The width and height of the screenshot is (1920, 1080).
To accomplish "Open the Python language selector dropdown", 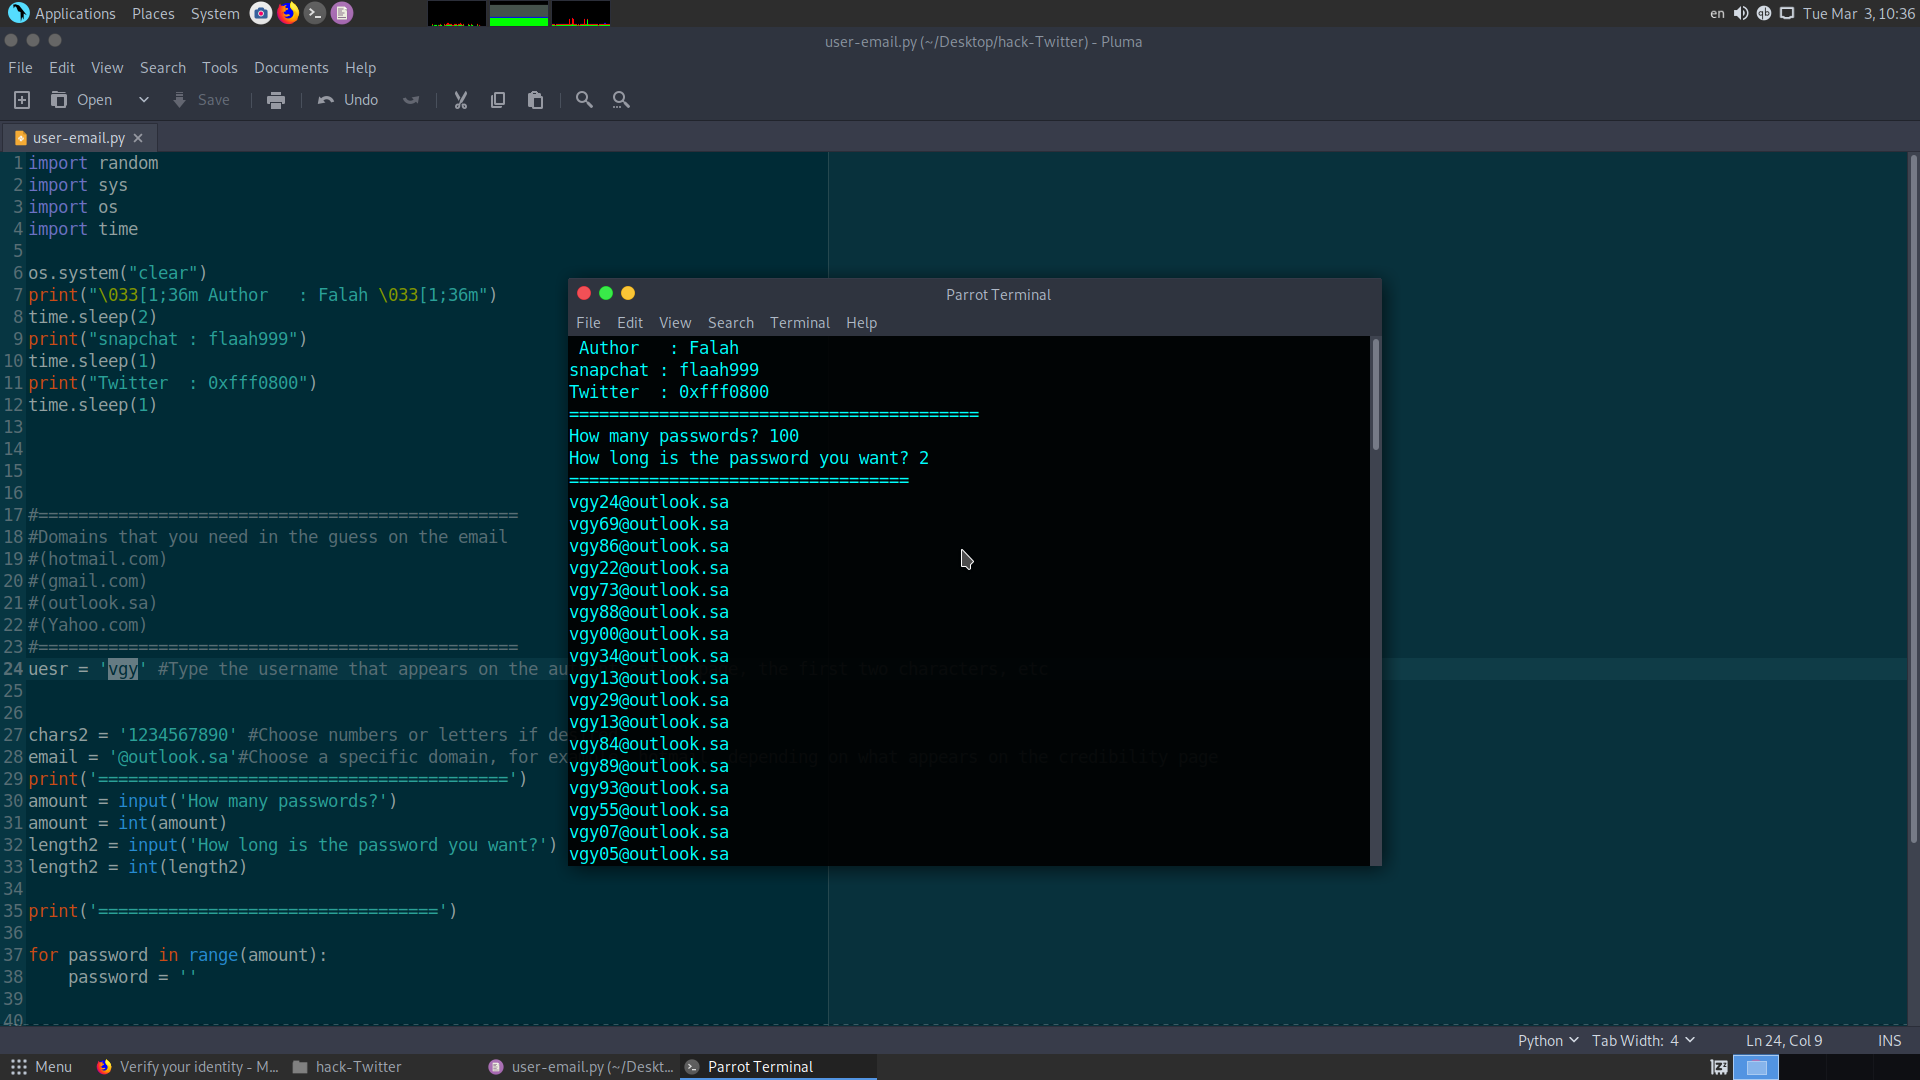I will point(1547,1041).
